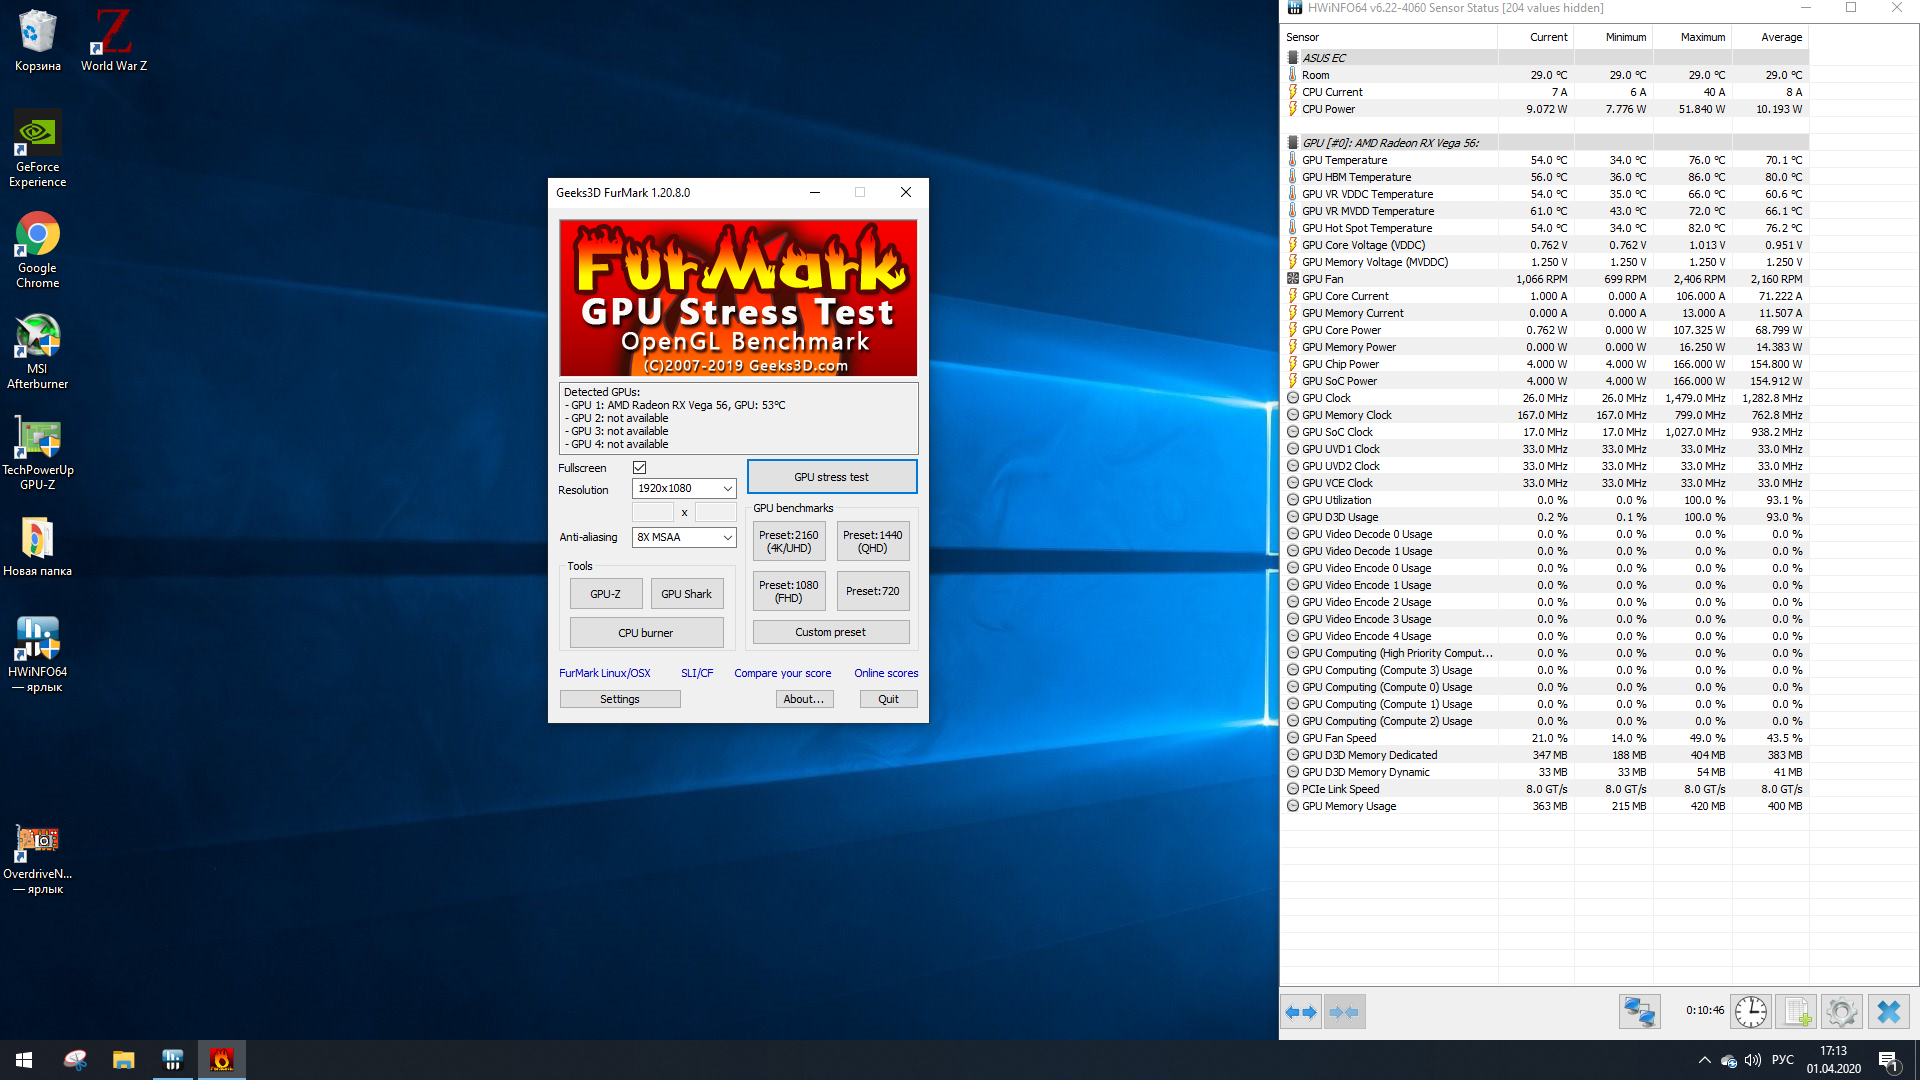Reset sensor timer with the clock icon
The width and height of the screenshot is (1920, 1080).
pos(1750,1012)
